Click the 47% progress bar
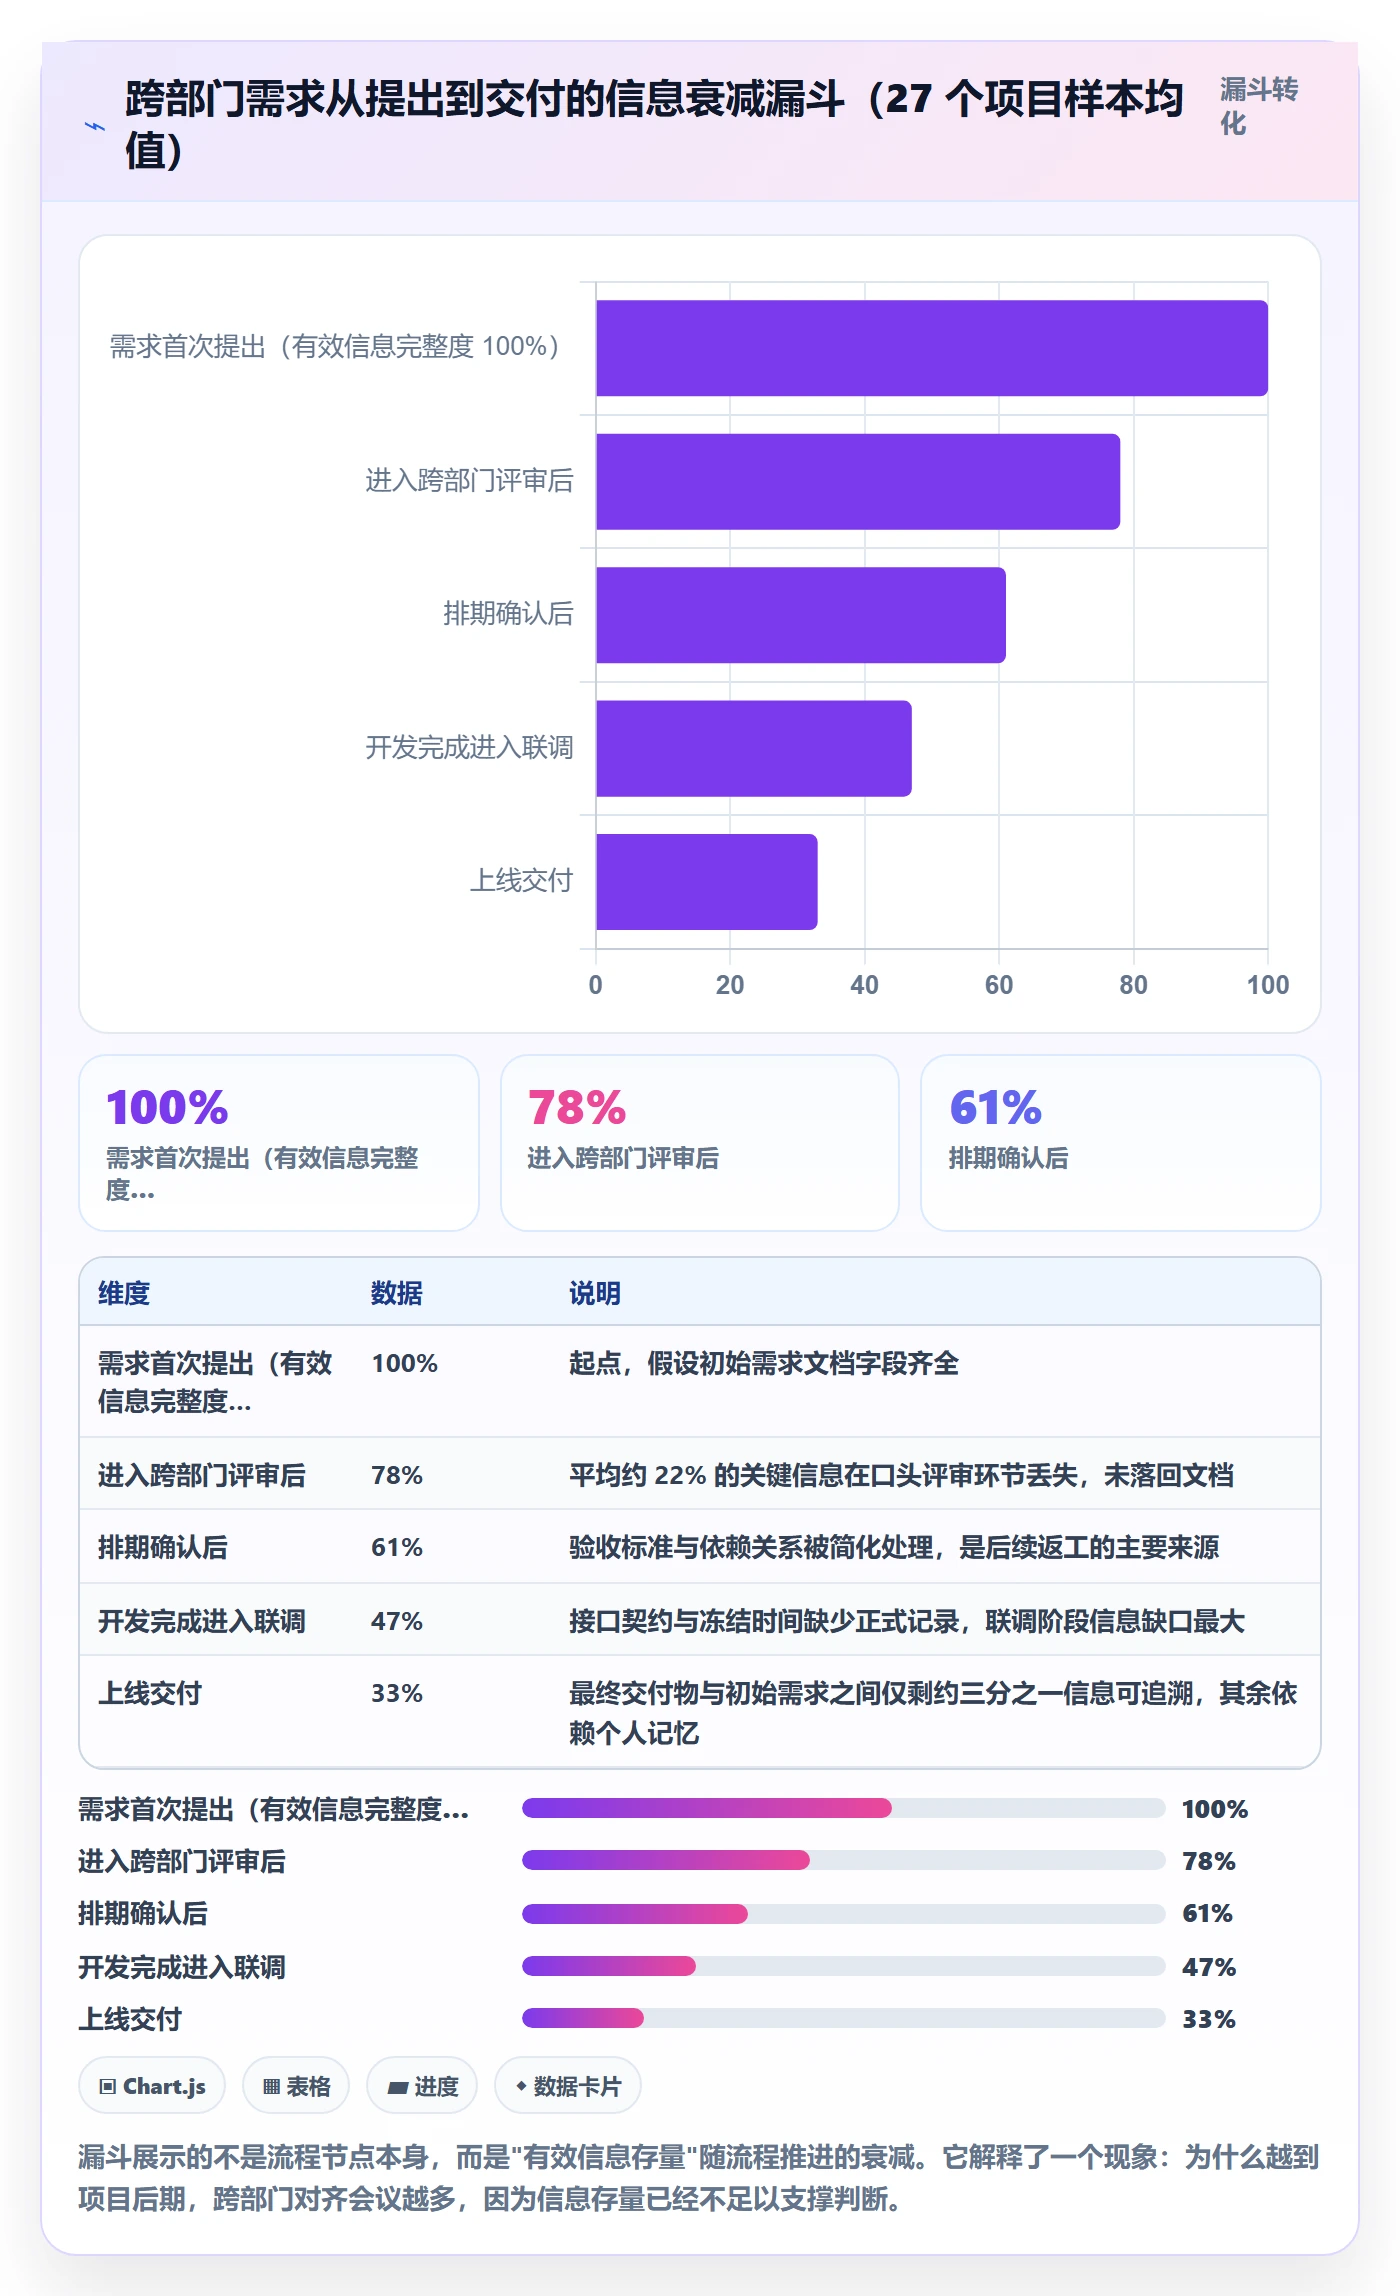Screen dimensions: 1400x2296 [x=844, y=1966]
